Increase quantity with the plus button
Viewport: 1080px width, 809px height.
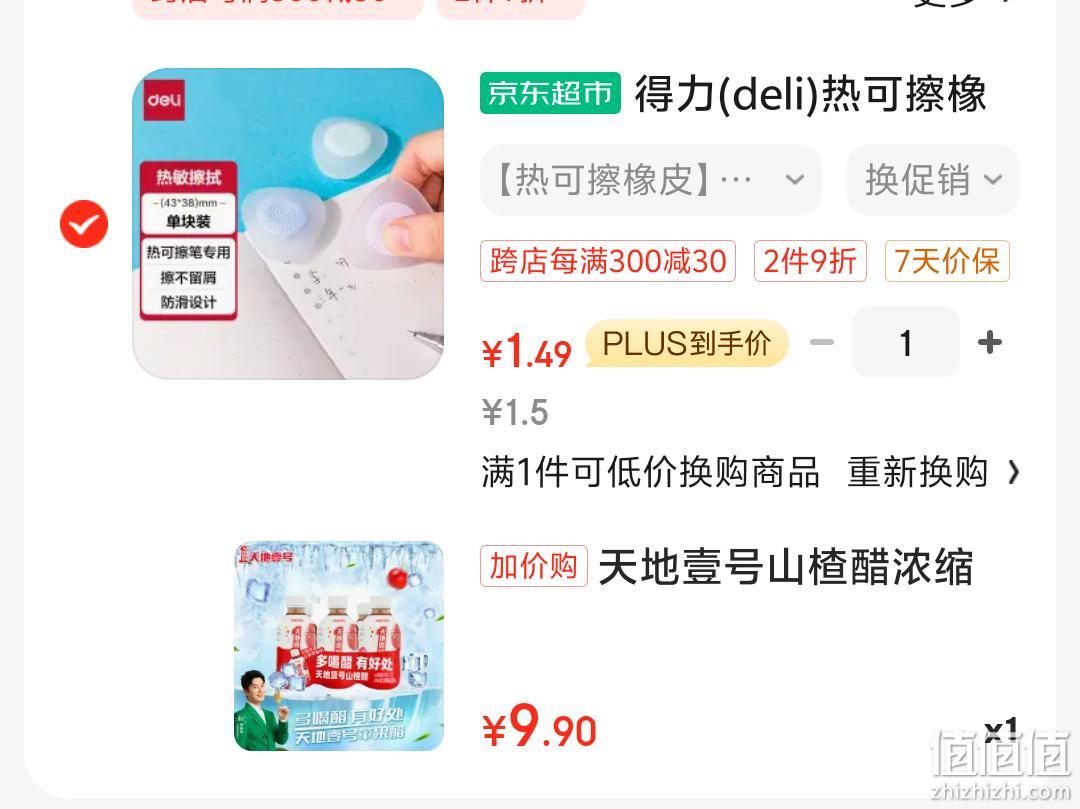point(990,342)
